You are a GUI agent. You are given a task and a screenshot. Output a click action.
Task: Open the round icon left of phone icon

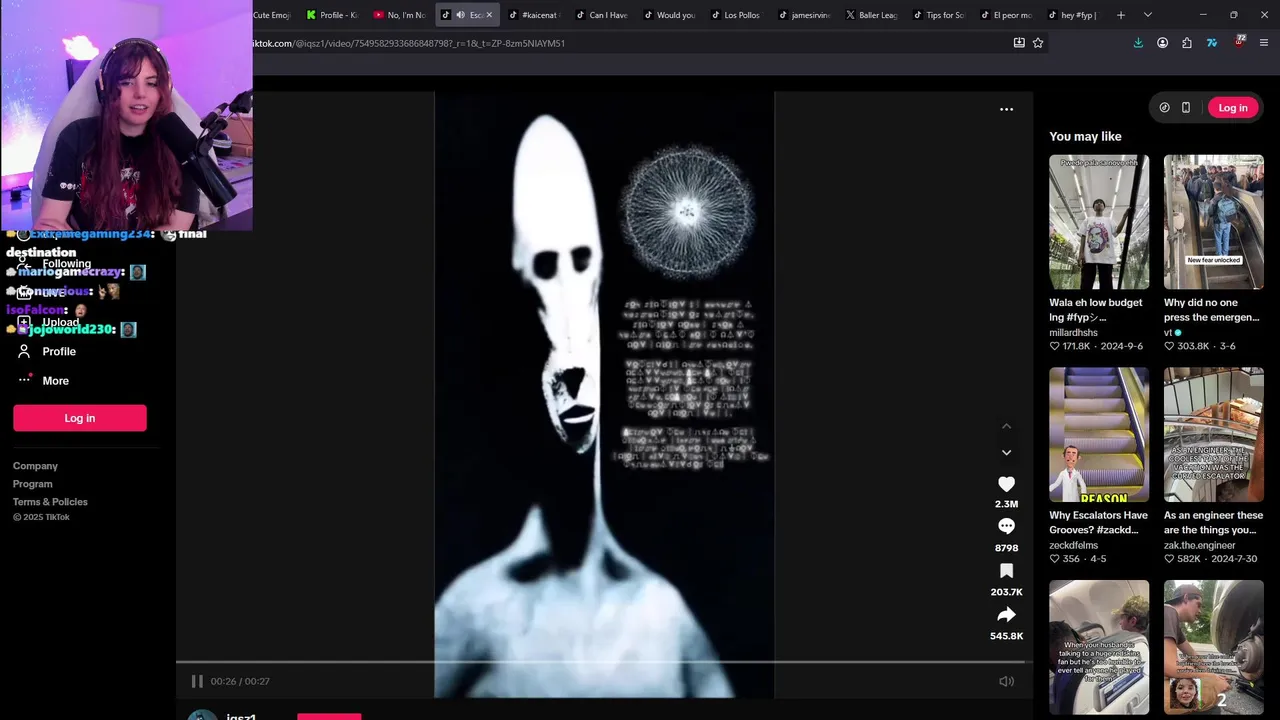click(x=1164, y=108)
